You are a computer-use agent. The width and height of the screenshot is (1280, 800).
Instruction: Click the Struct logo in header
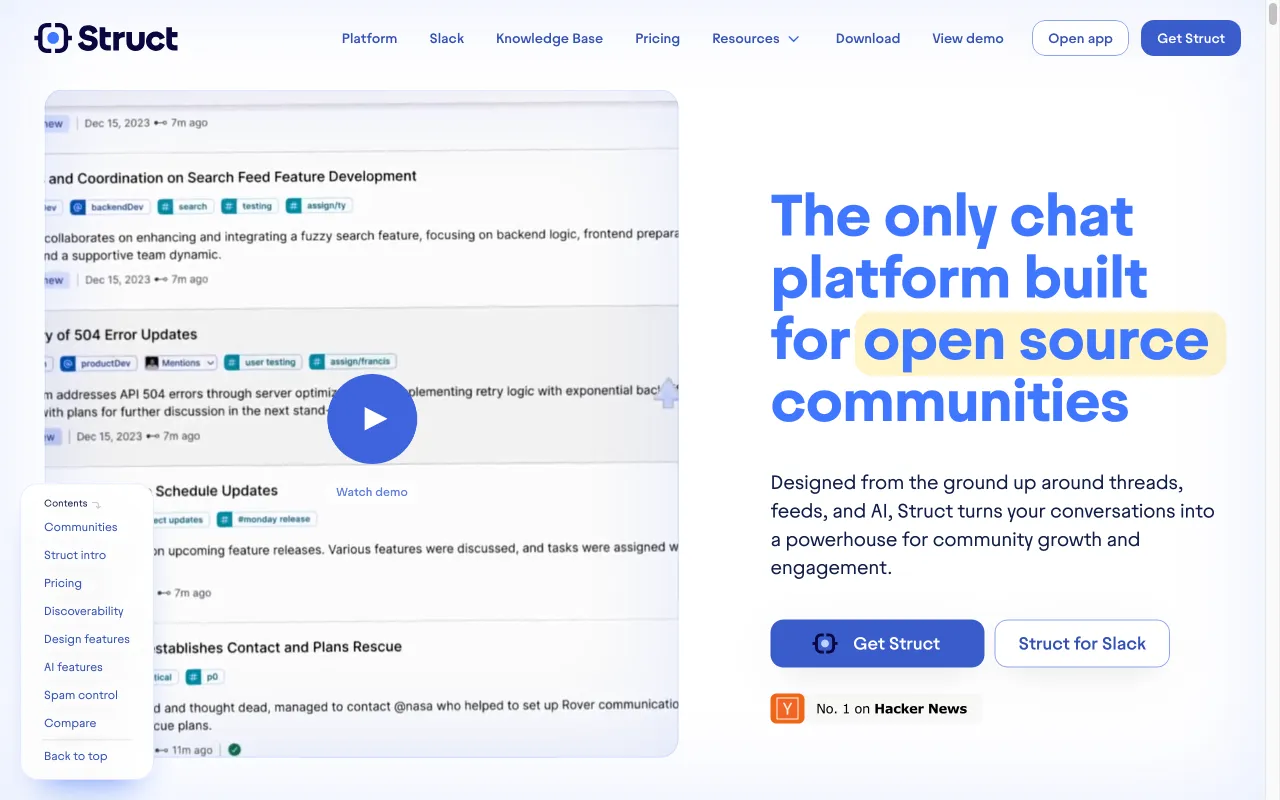[x=106, y=38]
